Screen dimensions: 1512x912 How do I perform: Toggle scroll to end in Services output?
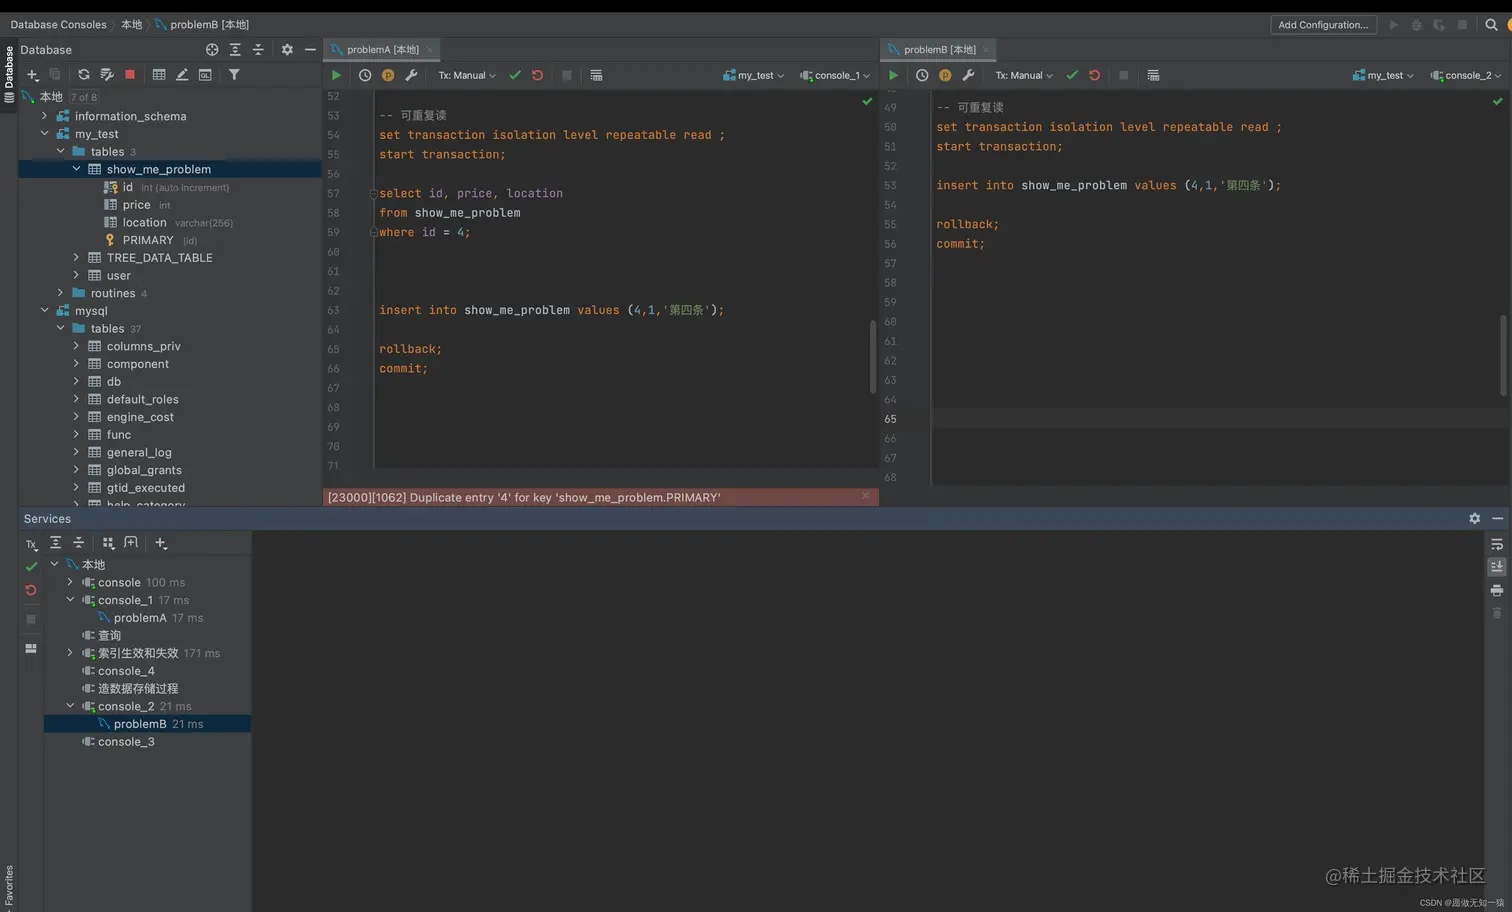click(x=1497, y=567)
